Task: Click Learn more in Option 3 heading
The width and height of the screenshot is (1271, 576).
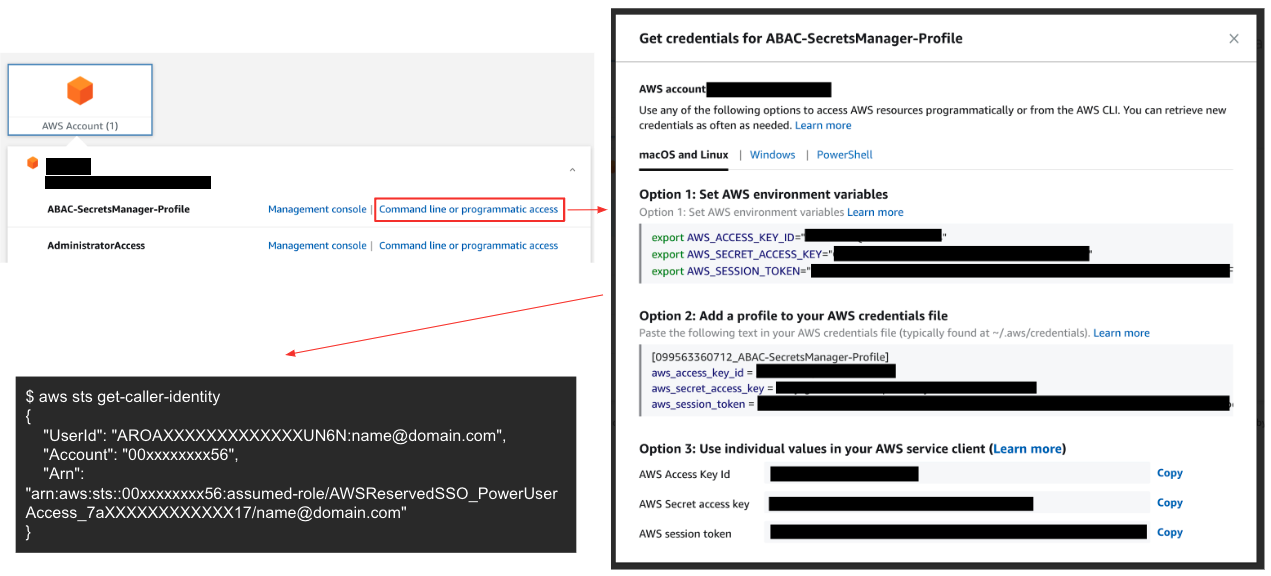Action: tap(1027, 448)
